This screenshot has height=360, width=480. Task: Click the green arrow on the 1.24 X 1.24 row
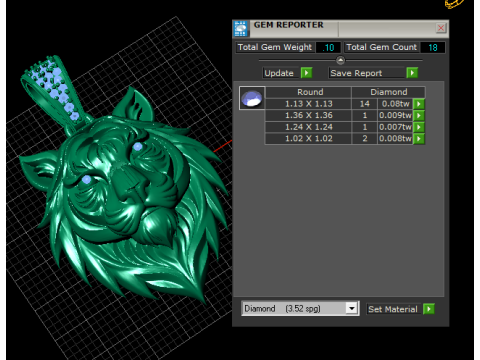pos(419,127)
